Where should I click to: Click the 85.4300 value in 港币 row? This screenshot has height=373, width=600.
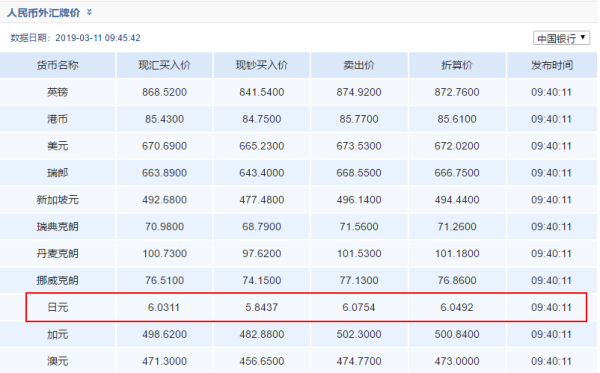[165, 119]
